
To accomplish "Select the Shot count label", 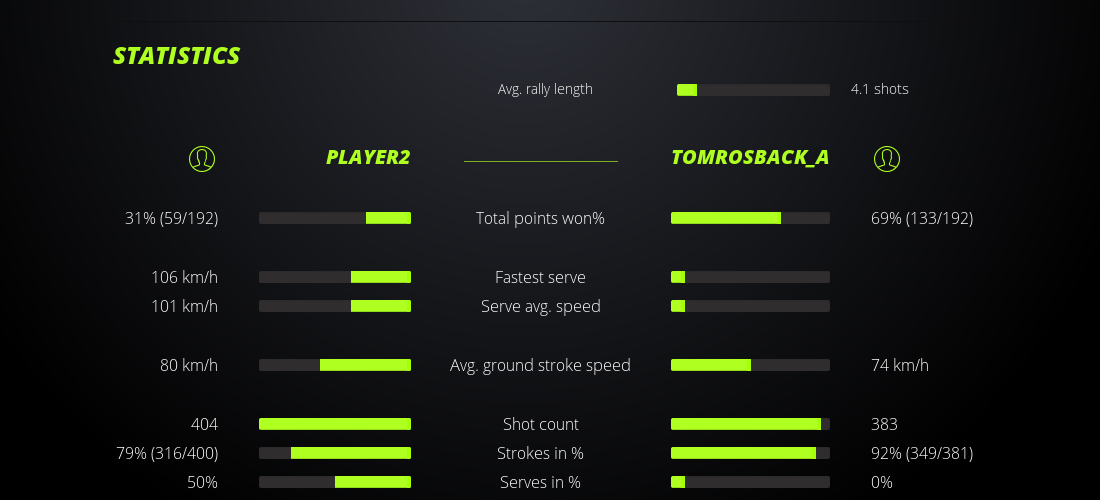I will (x=540, y=424).
